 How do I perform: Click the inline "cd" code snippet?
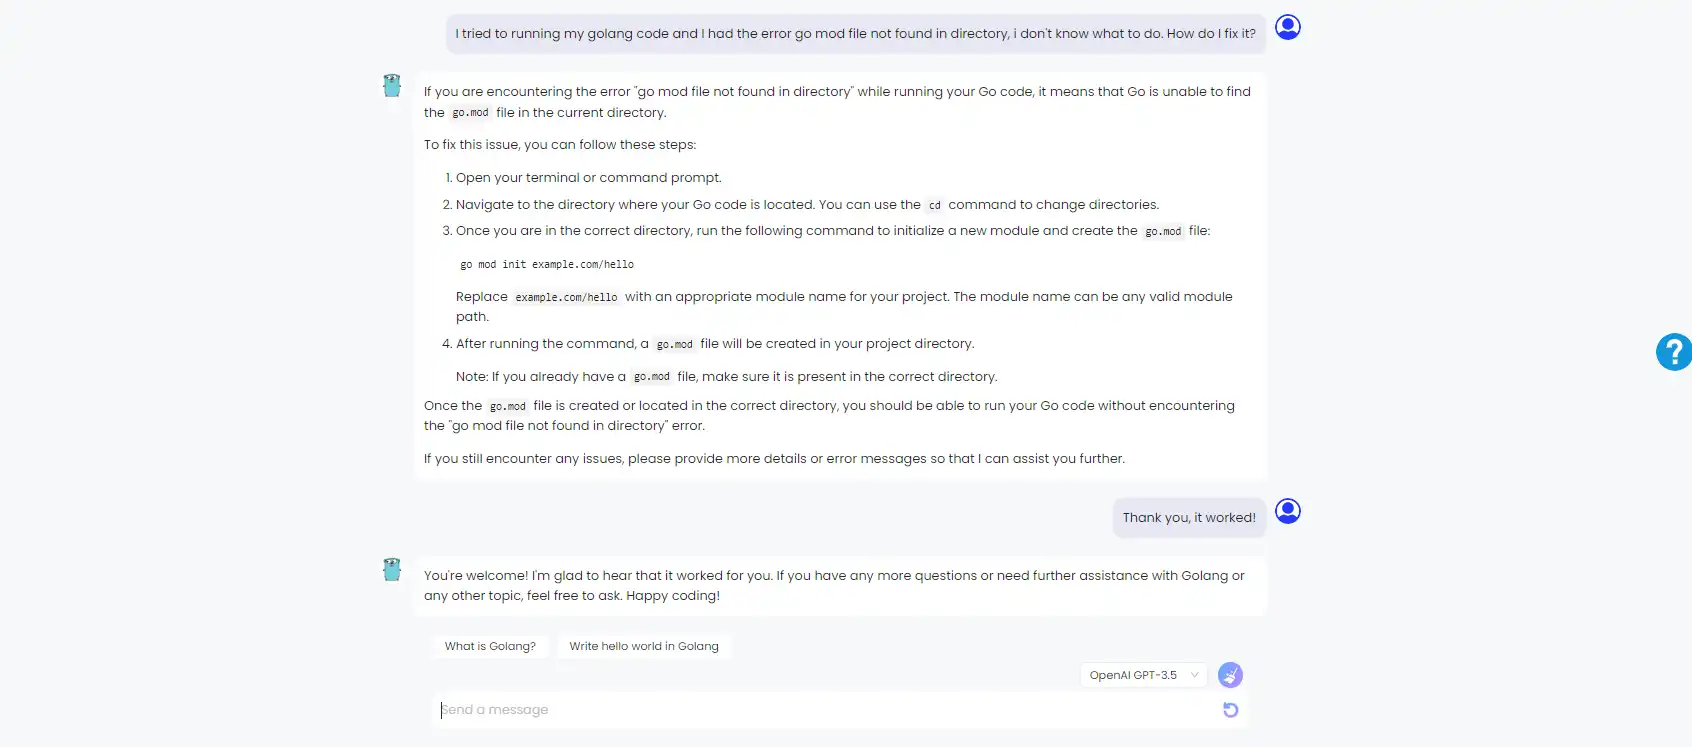coord(935,205)
